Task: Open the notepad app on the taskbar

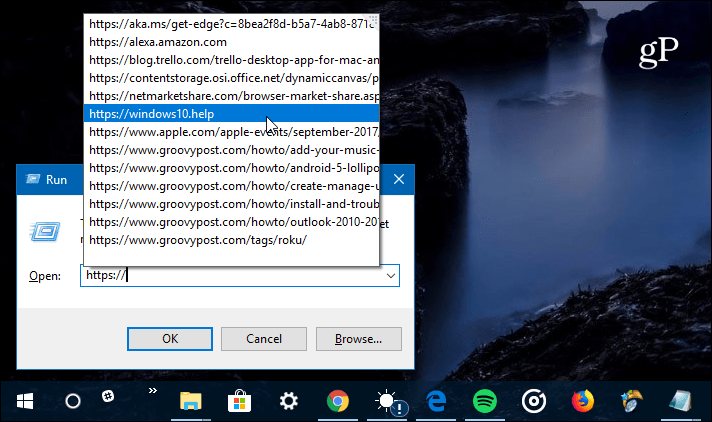Action: point(680,402)
